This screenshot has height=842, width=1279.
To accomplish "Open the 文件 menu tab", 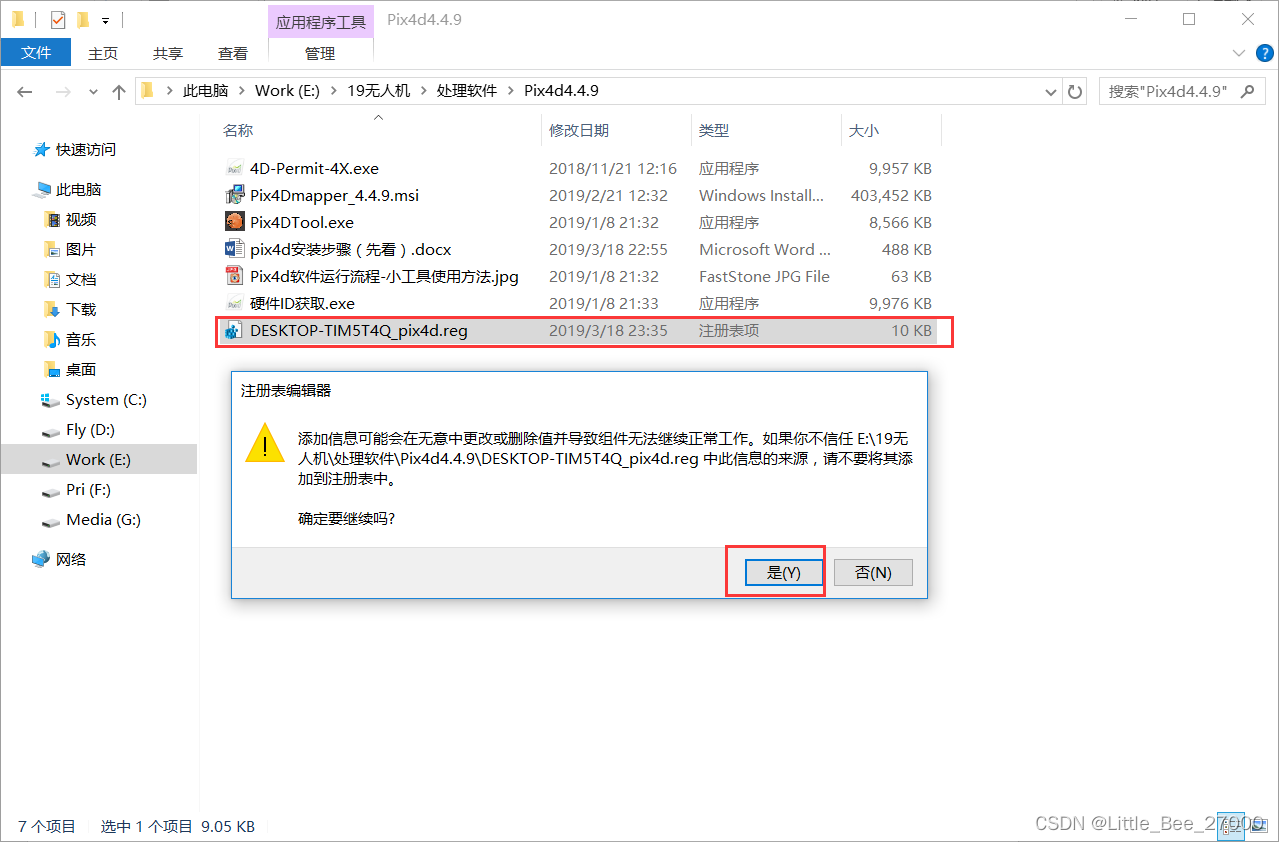I will coord(36,53).
